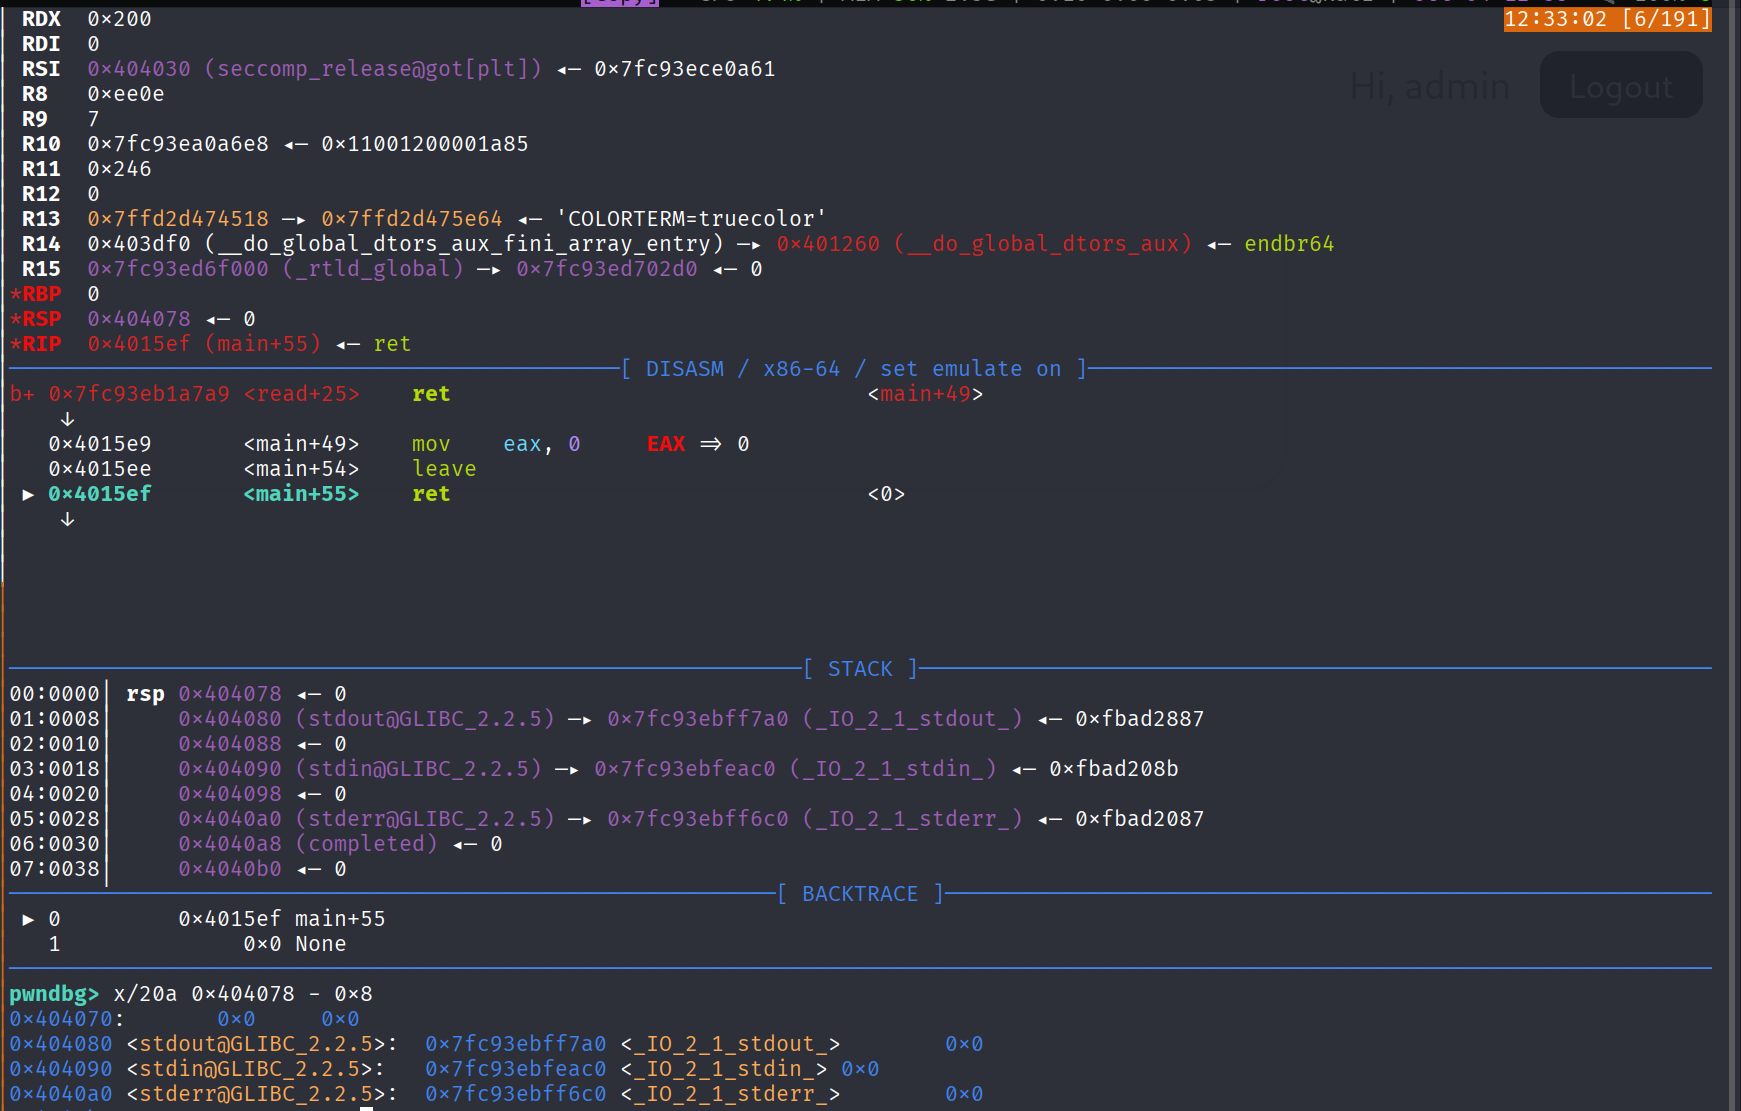The height and width of the screenshot is (1111, 1741).
Task: Click the Hi, admin greeting text
Action: click(x=1429, y=87)
